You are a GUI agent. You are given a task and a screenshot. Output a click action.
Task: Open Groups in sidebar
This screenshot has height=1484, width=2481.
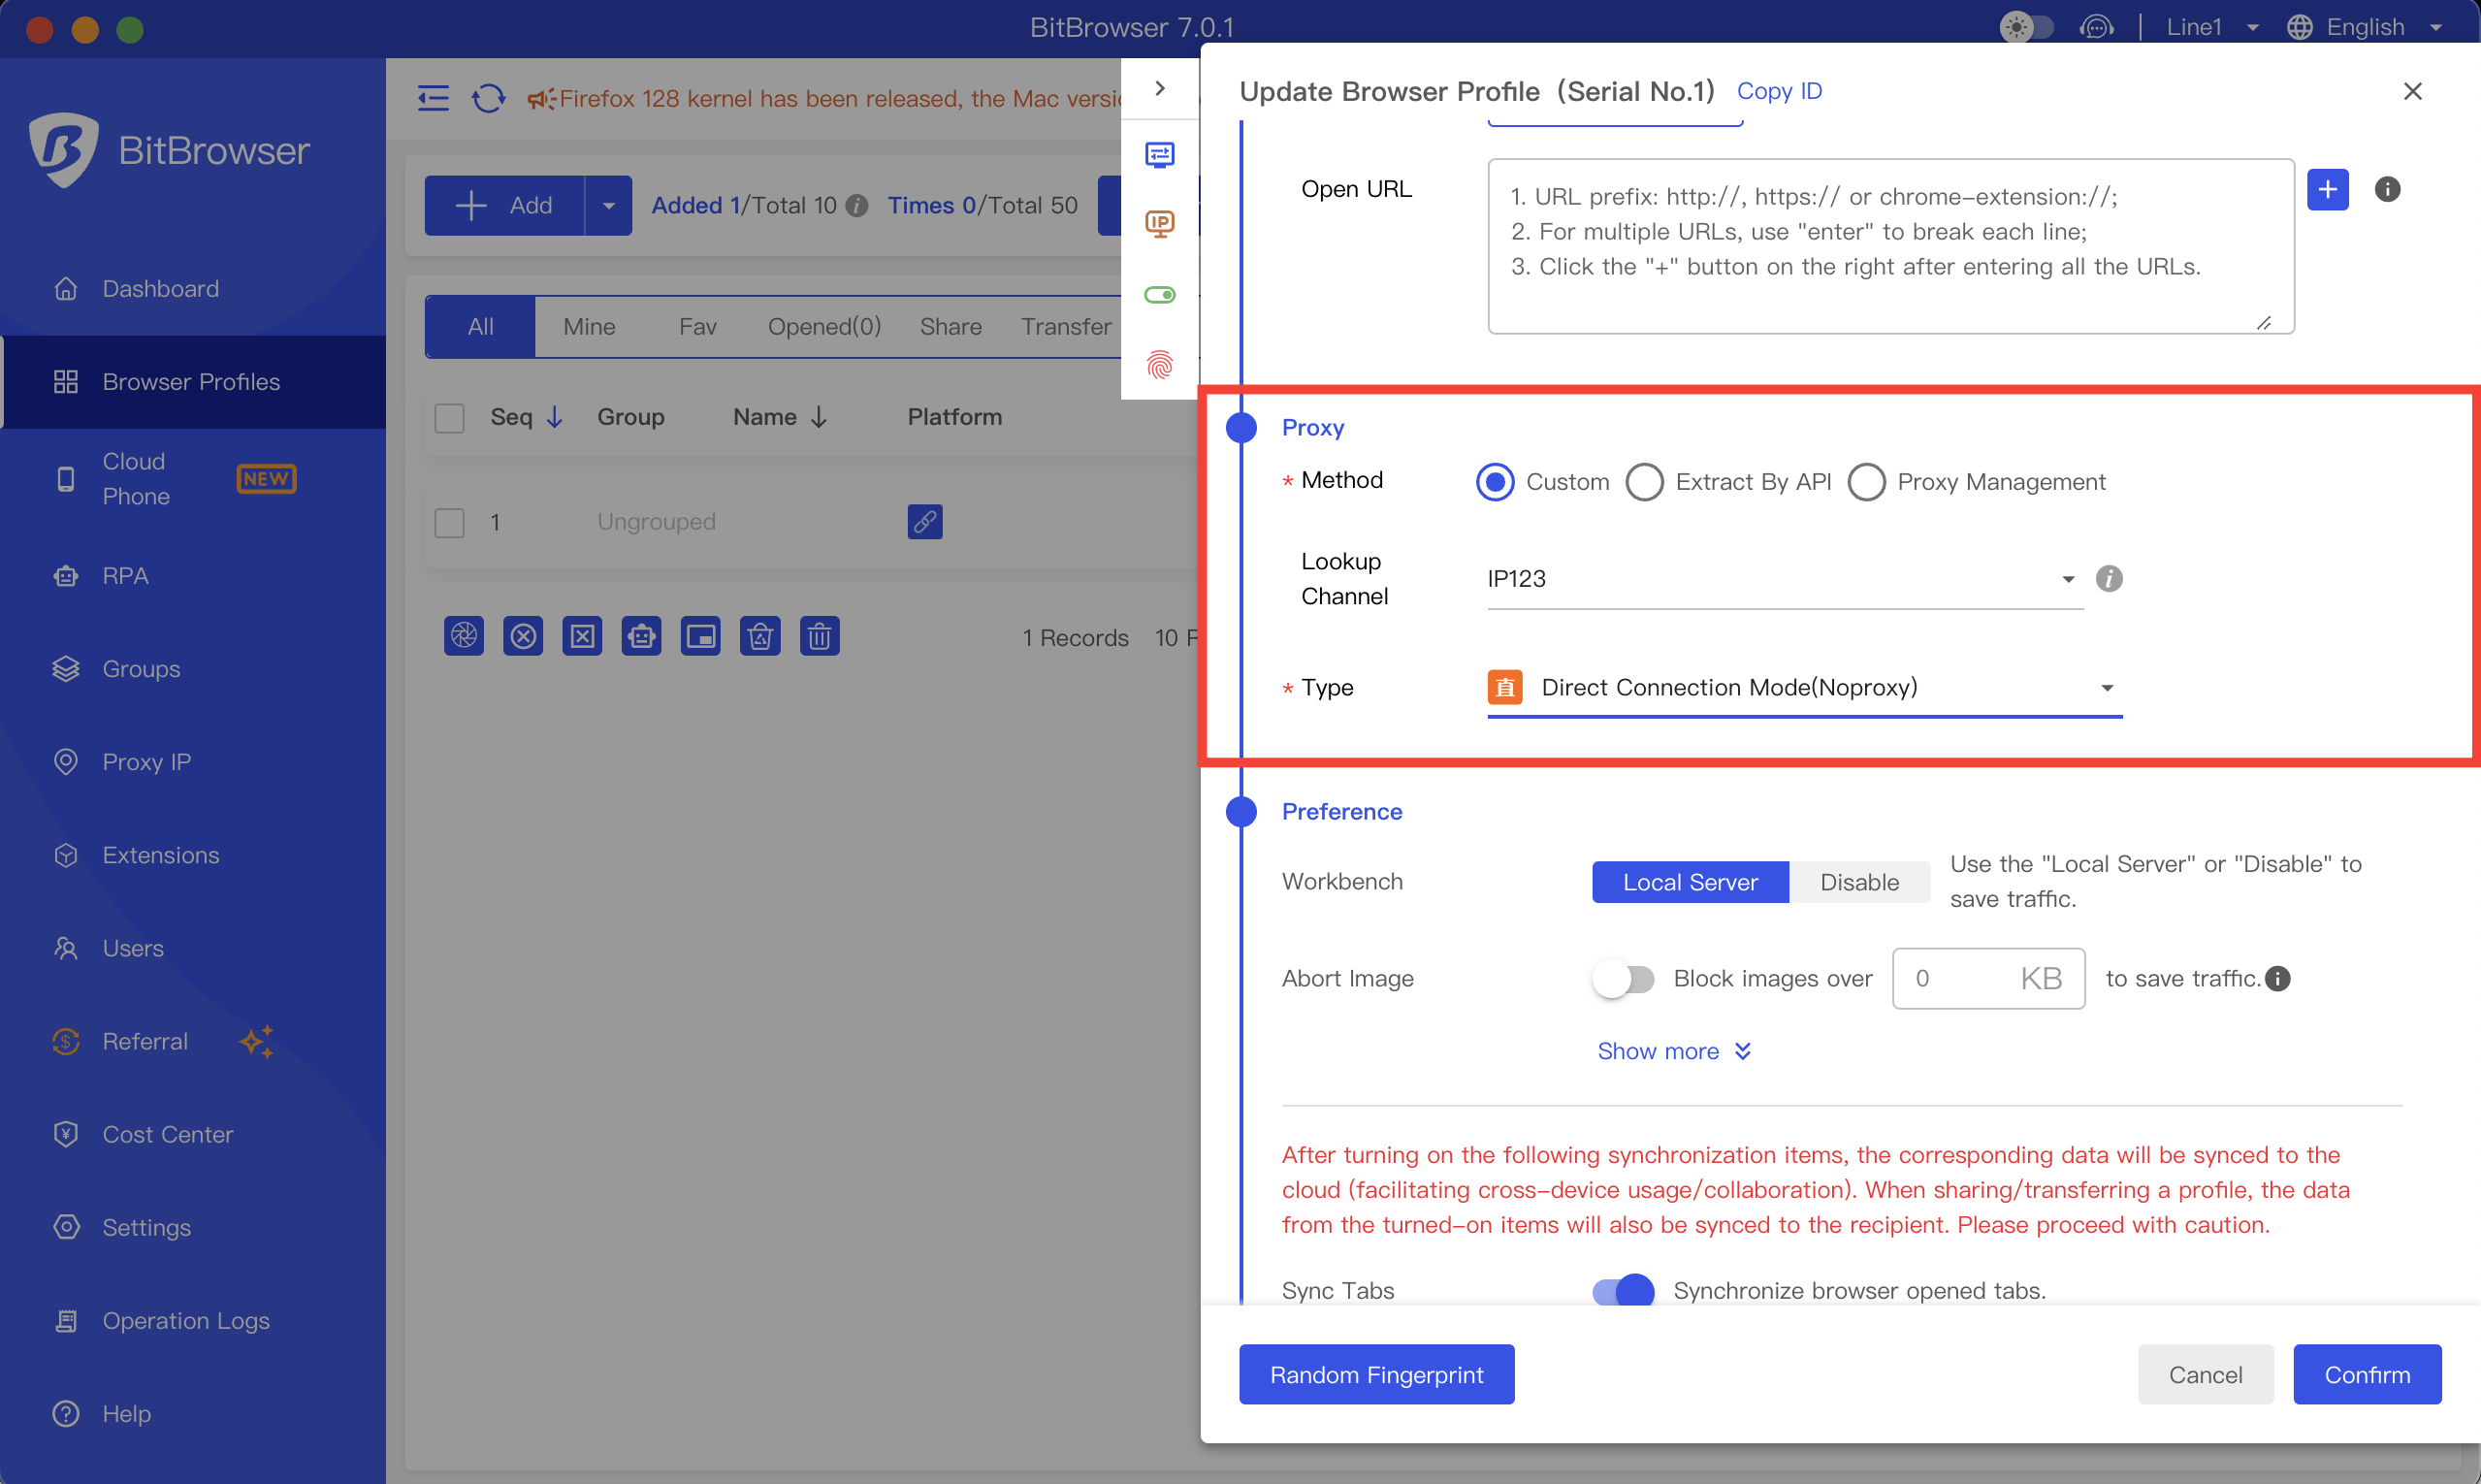(x=193, y=669)
